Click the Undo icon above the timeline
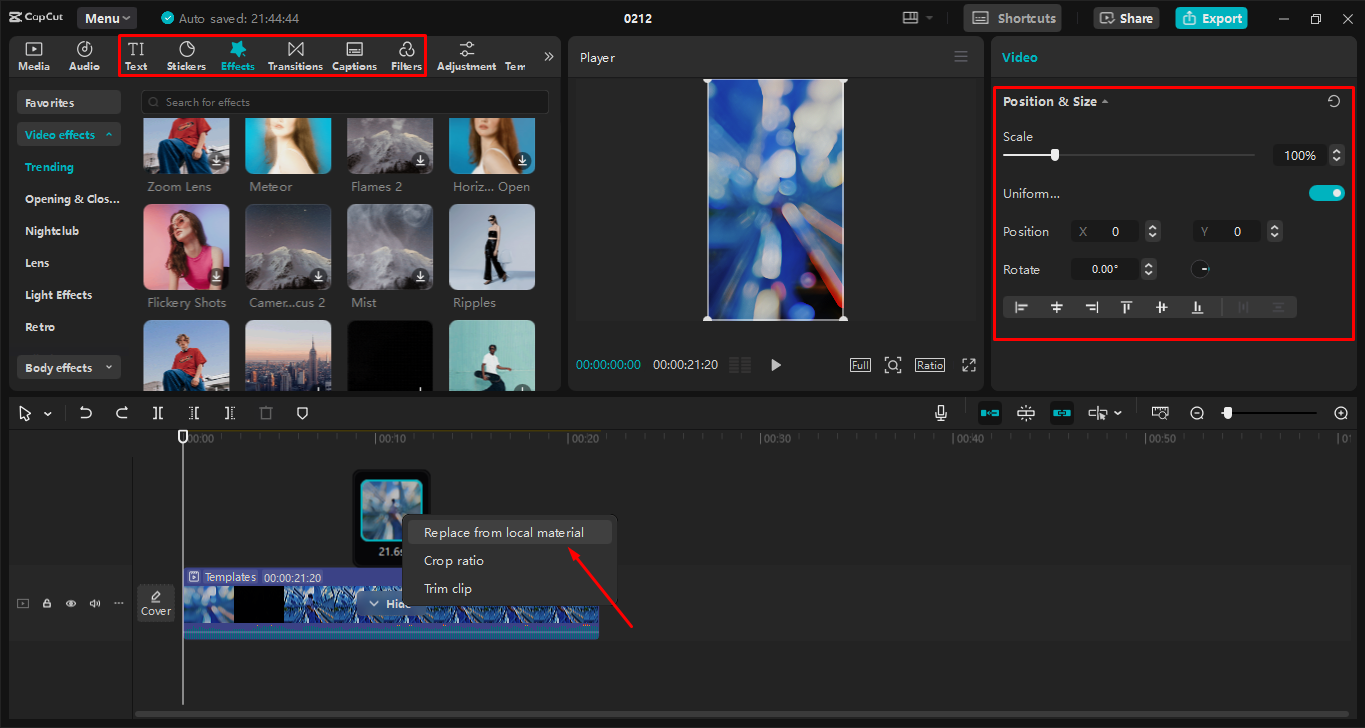 point(85,412)
